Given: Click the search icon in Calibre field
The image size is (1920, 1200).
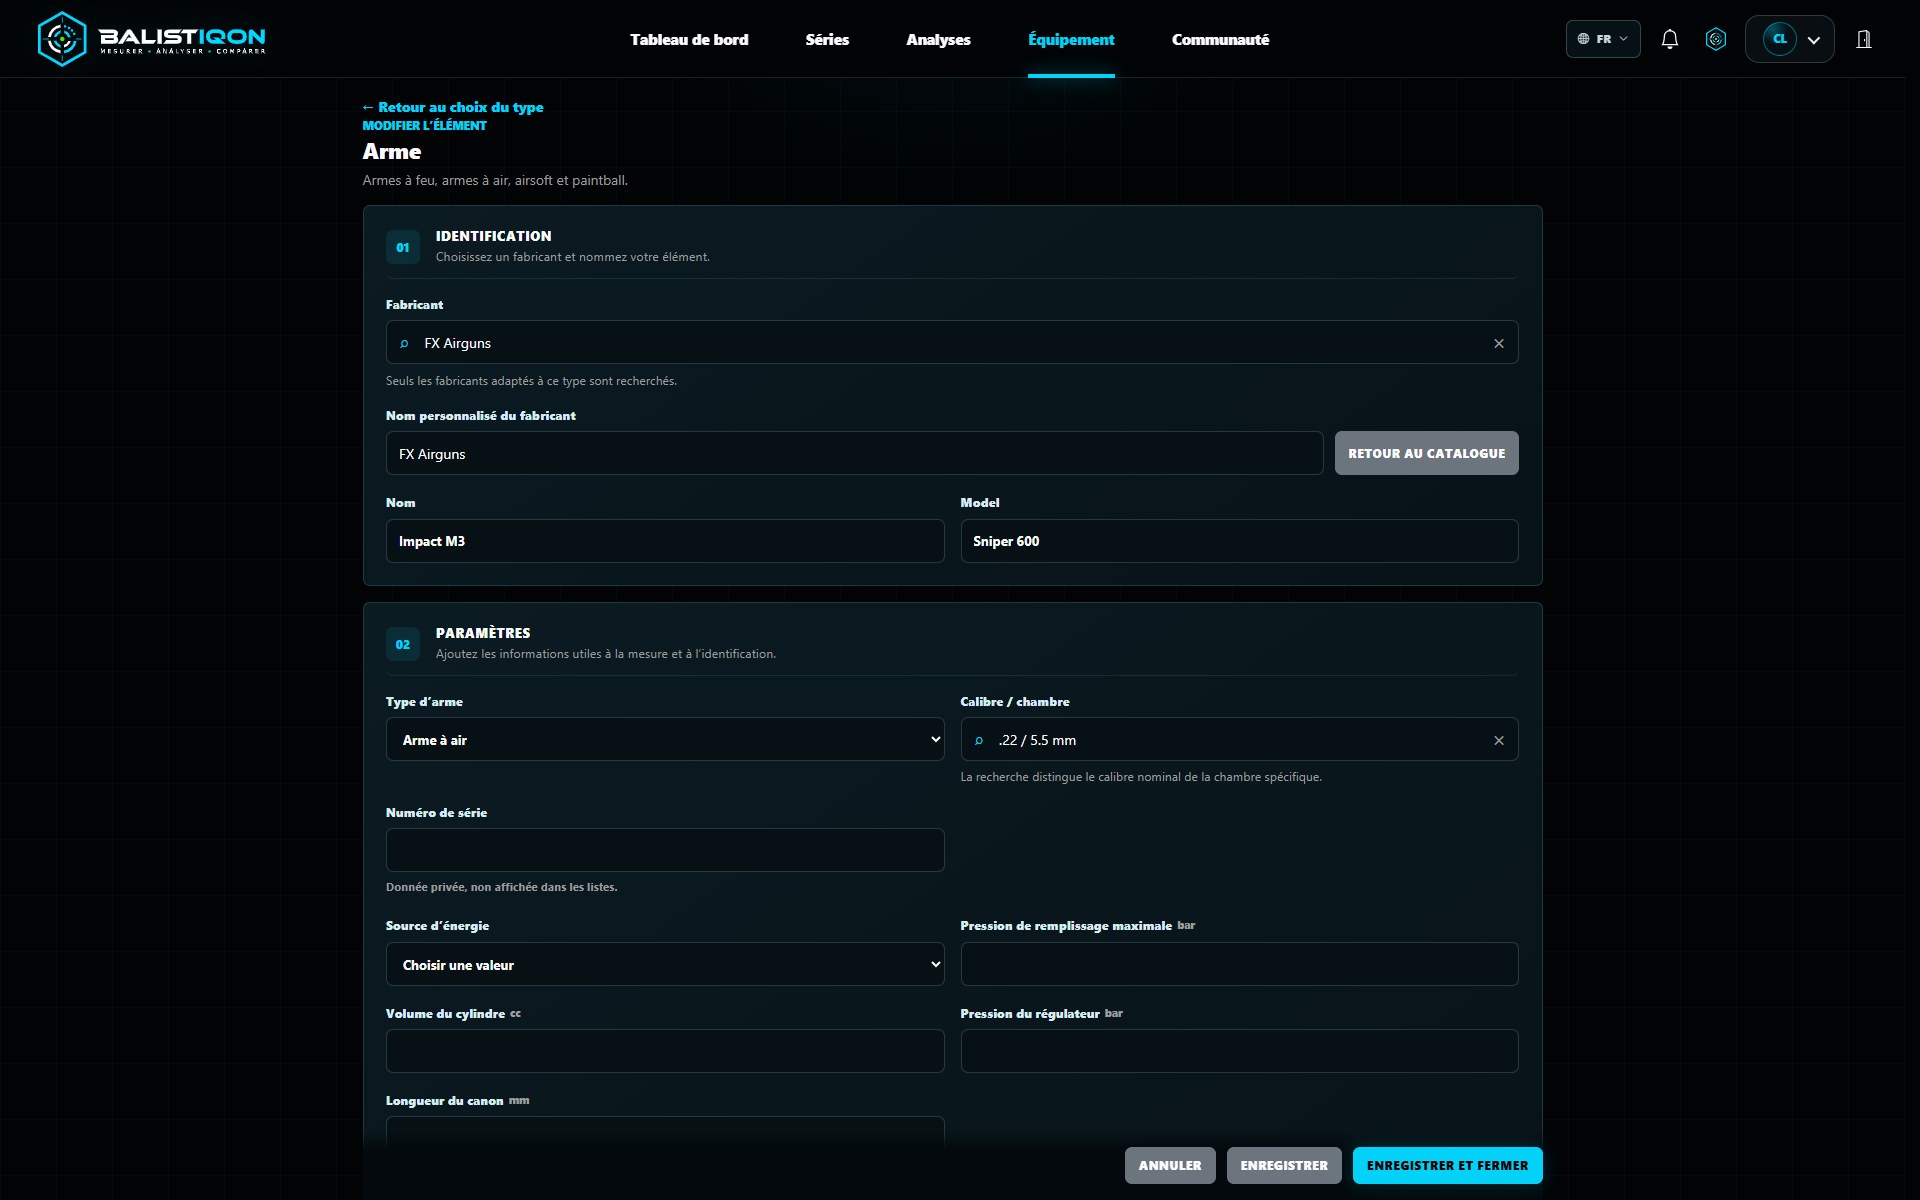Looking at the screenshot, I should click(979, 740).
